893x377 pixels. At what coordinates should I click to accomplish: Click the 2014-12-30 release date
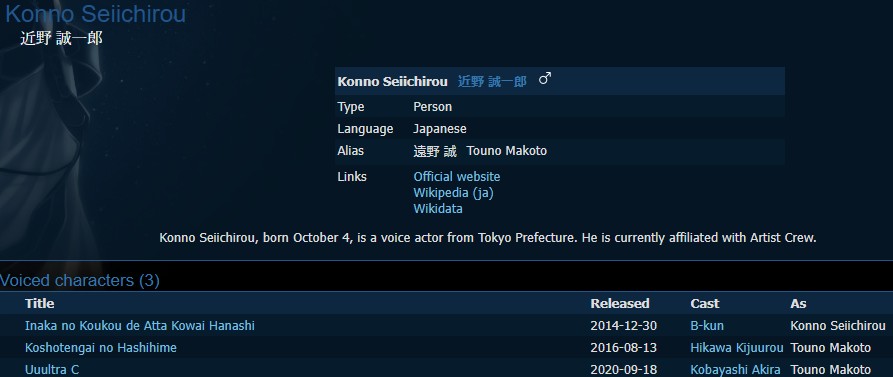[x=623, y=326]
